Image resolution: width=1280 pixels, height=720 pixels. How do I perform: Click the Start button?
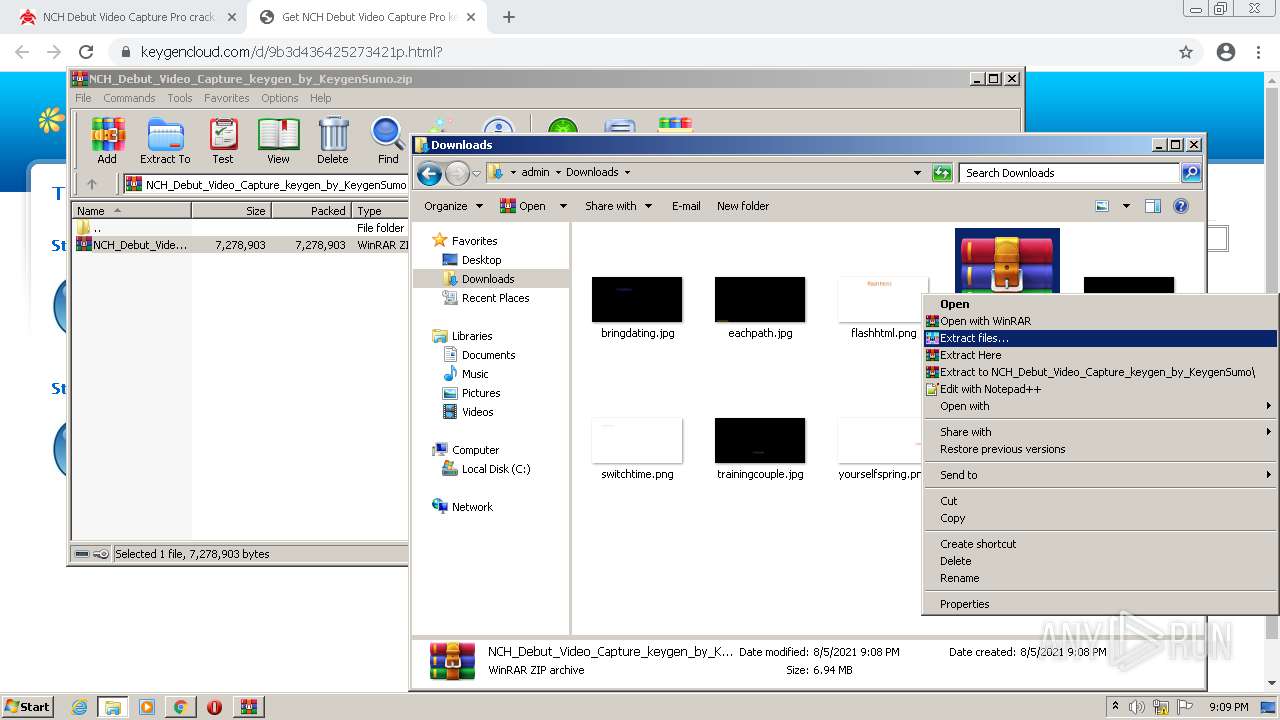28,707
